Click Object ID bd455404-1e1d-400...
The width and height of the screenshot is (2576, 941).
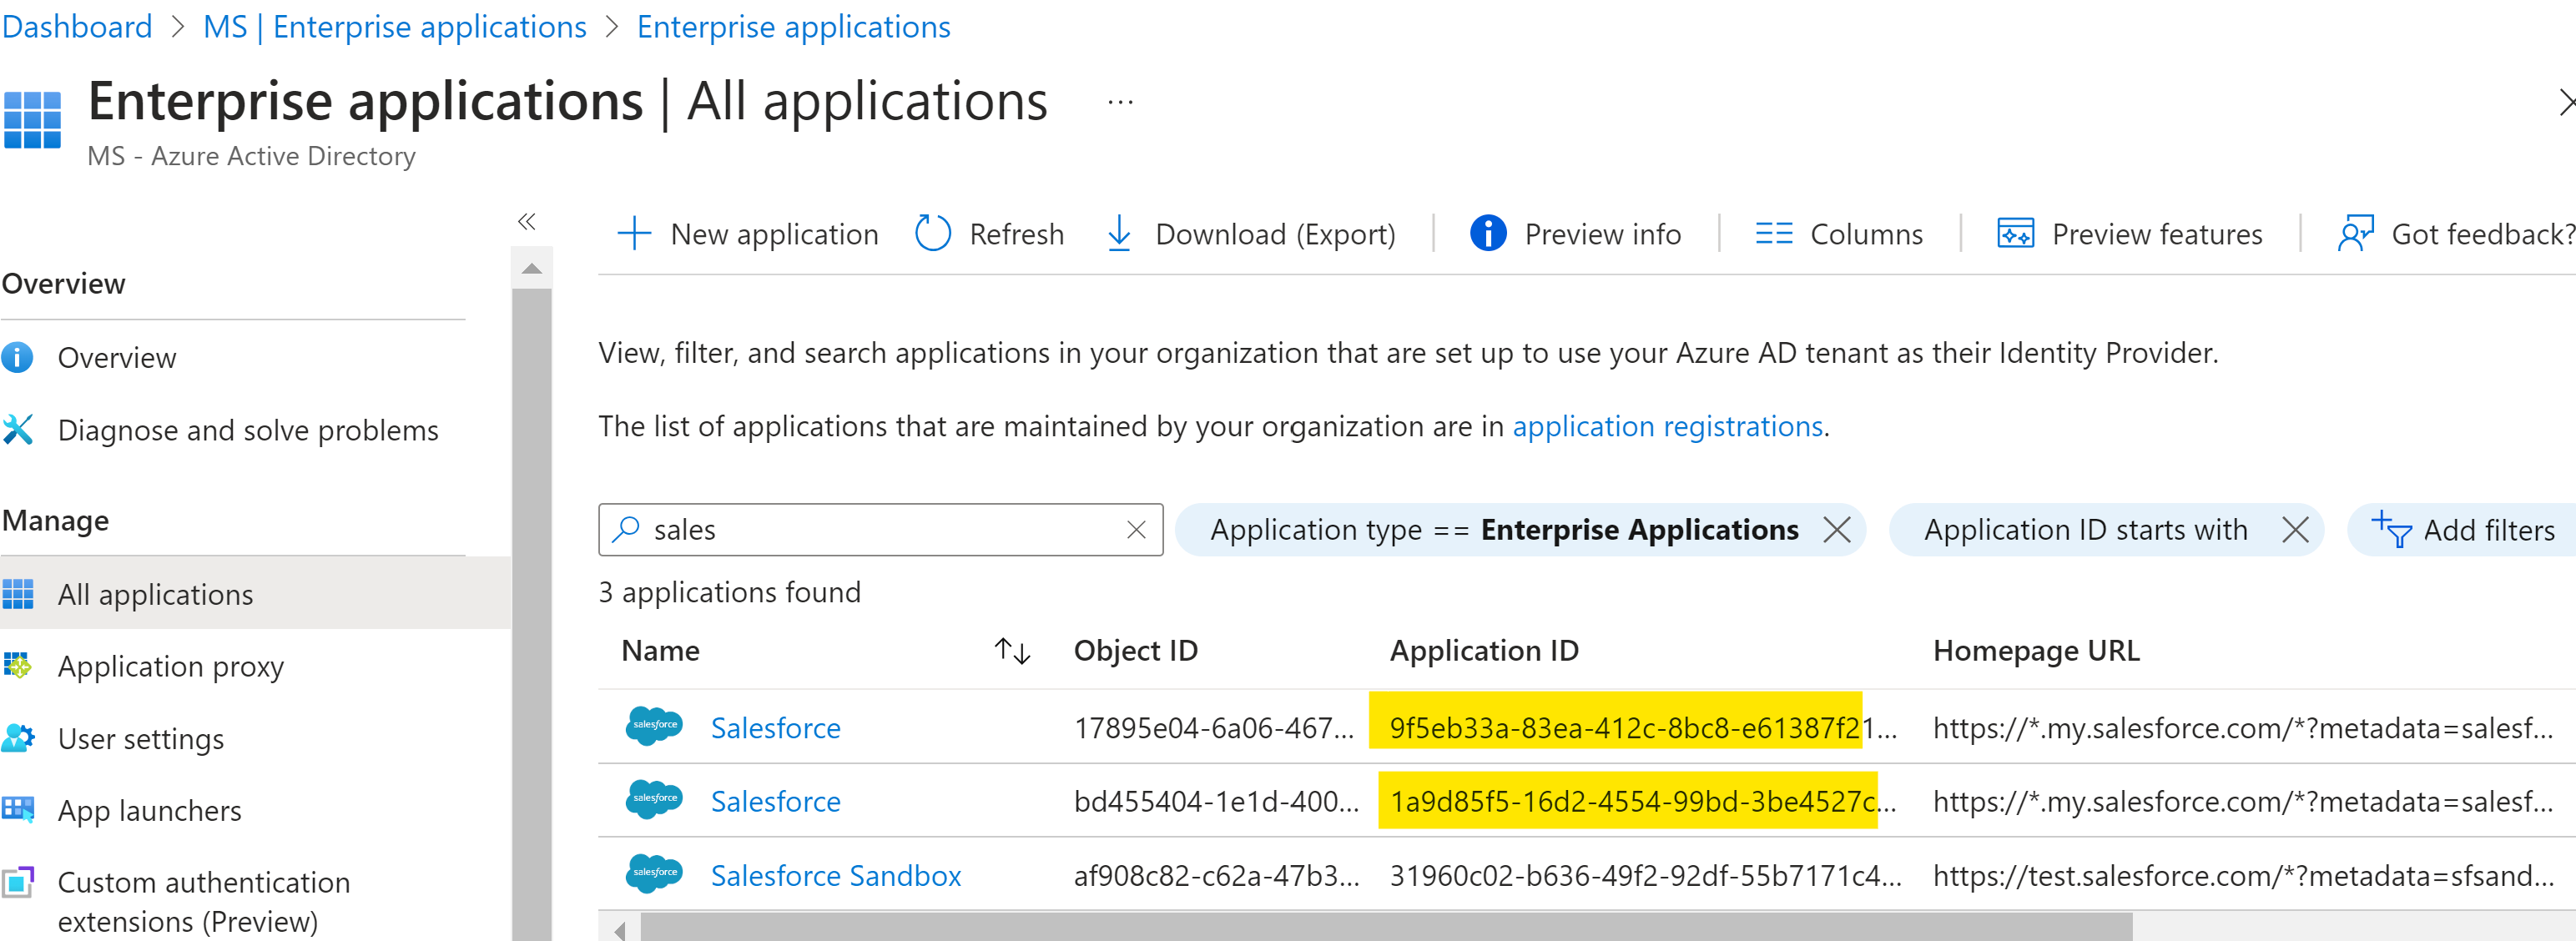pyautogui.click(x=1217, y=801)
